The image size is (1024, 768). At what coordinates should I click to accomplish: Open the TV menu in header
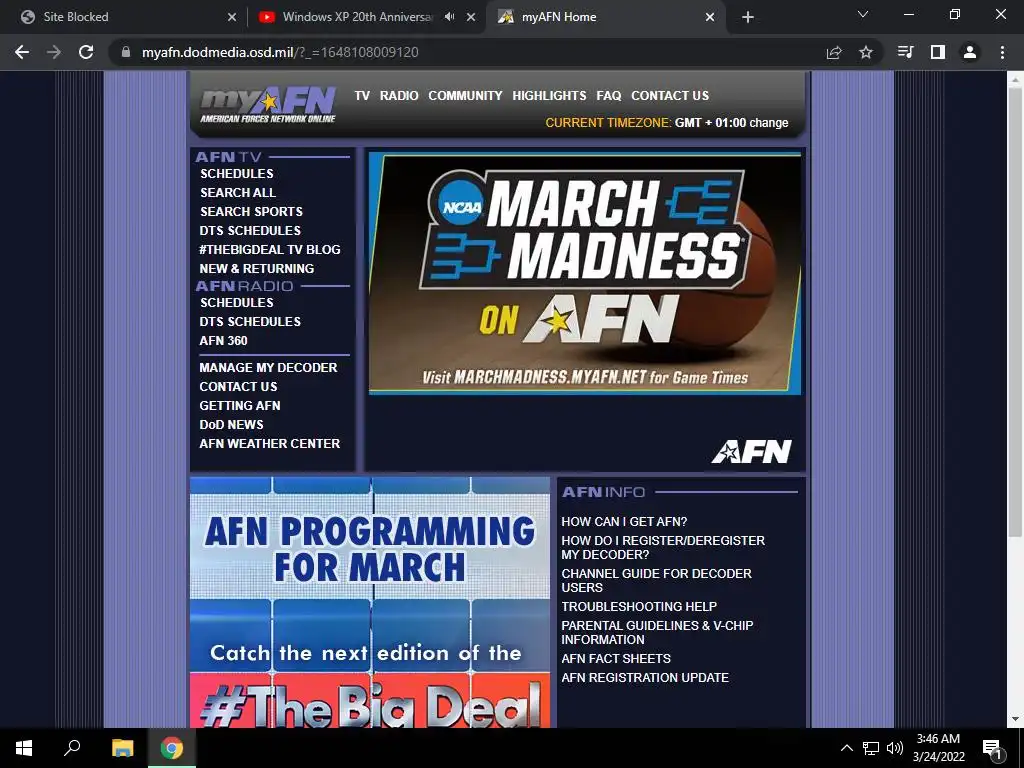point(362,95)
